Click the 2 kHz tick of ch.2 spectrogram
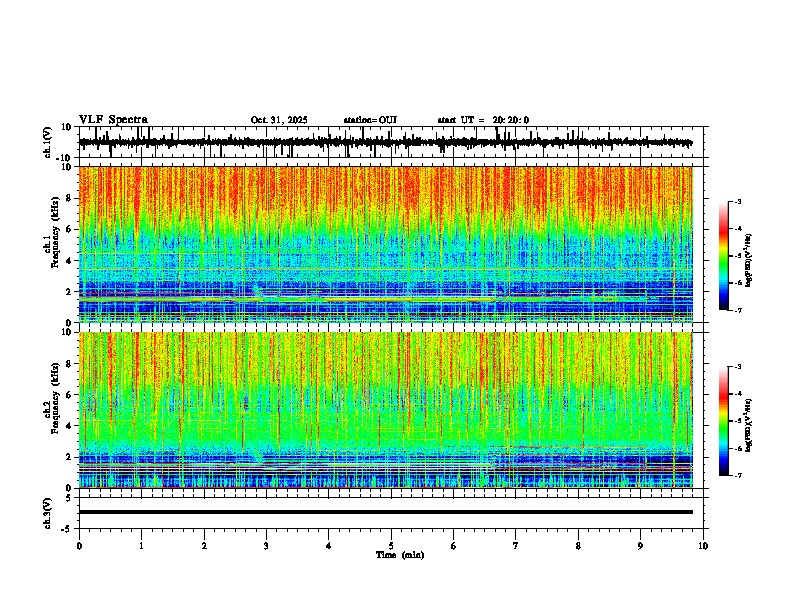The height and width of the screenshot is (612, 792). click(69, 457)
